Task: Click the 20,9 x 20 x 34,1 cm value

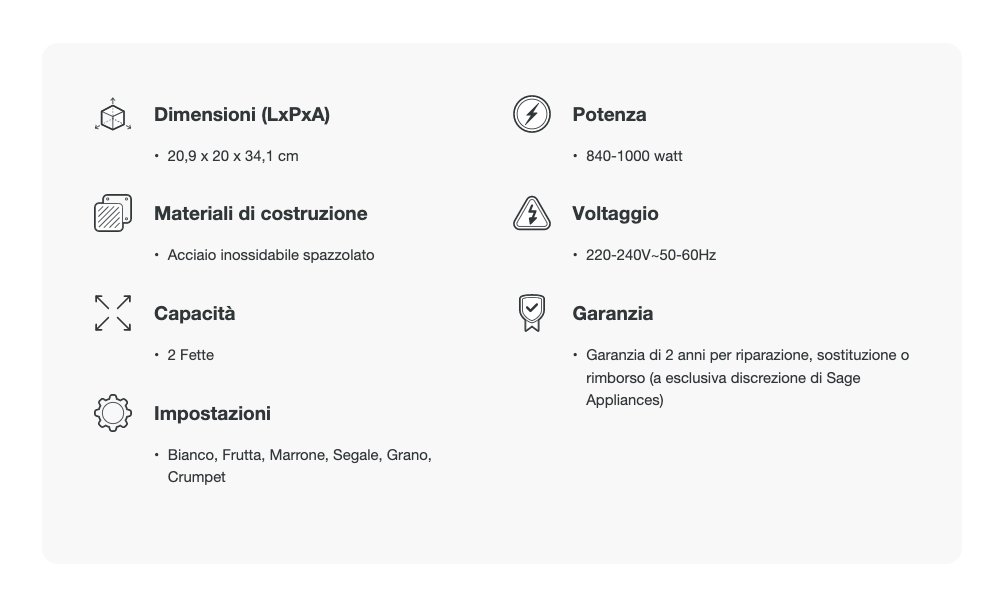Action: (233, 156)
